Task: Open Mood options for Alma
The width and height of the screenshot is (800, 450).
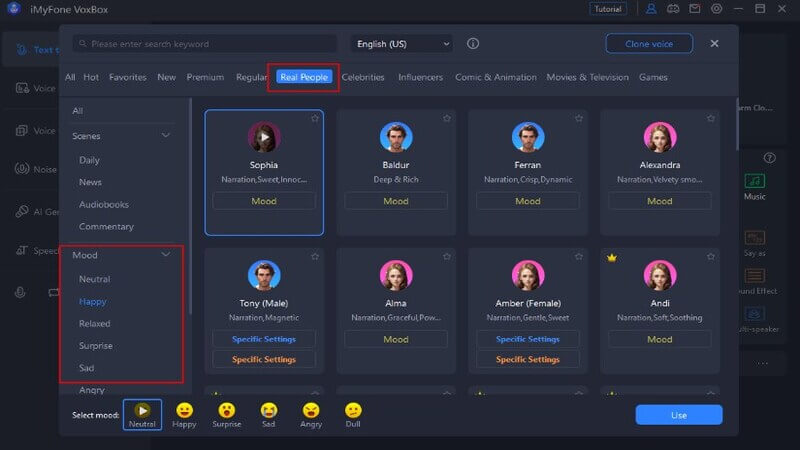Action: [396, 339]
